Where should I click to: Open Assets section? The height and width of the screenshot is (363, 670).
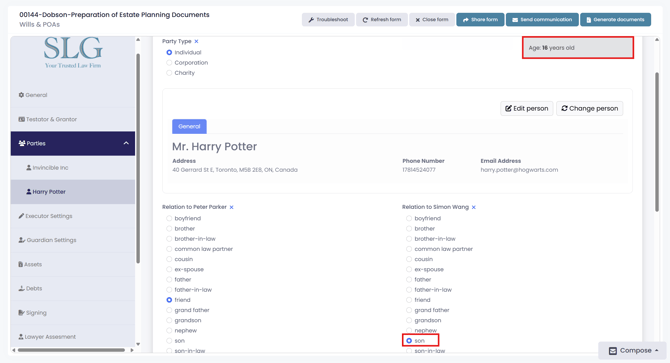tap(73, 264)
